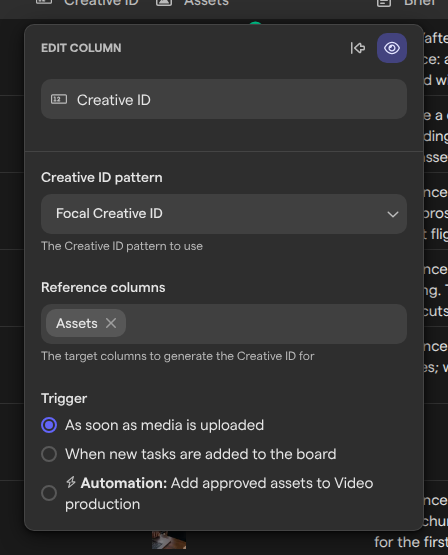Click 'The target columns to generate' helper text

(x=178, y=356)
